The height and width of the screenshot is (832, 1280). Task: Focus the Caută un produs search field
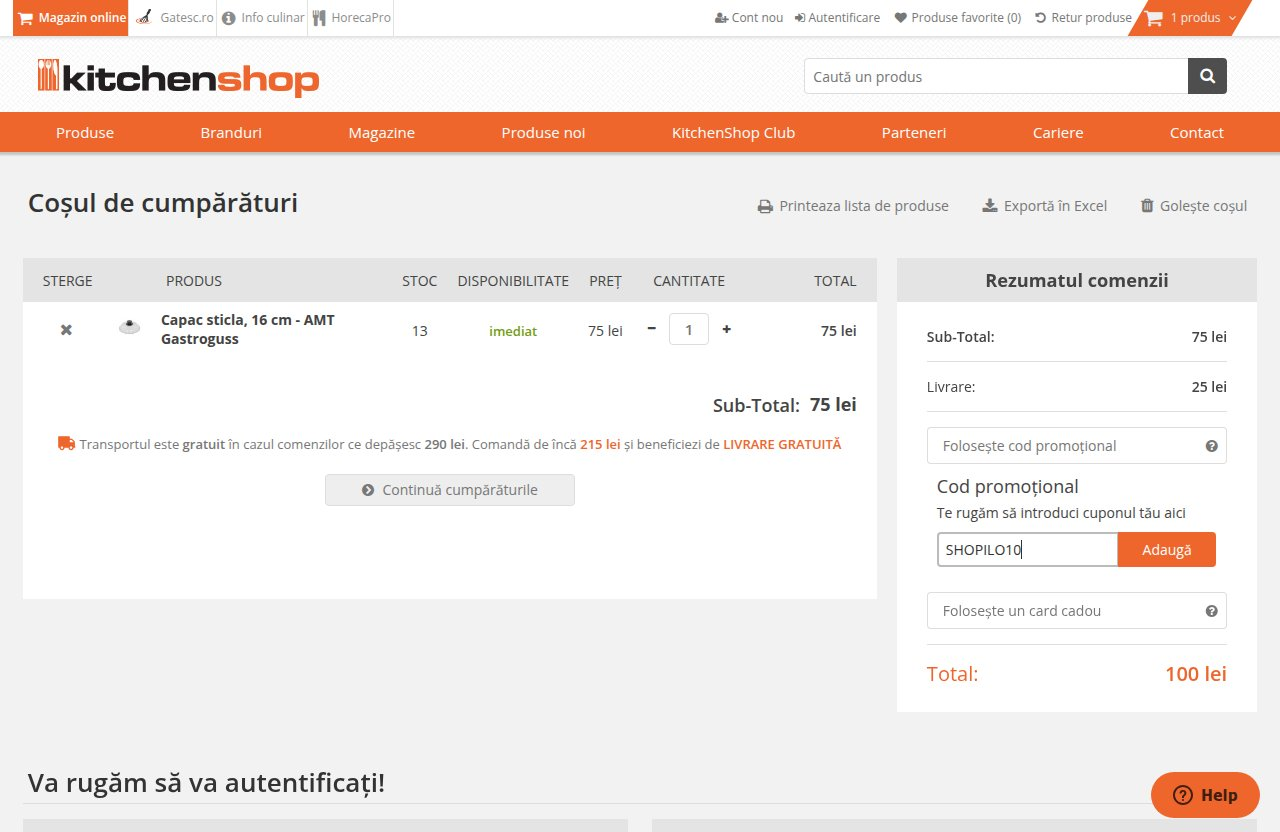996,76
